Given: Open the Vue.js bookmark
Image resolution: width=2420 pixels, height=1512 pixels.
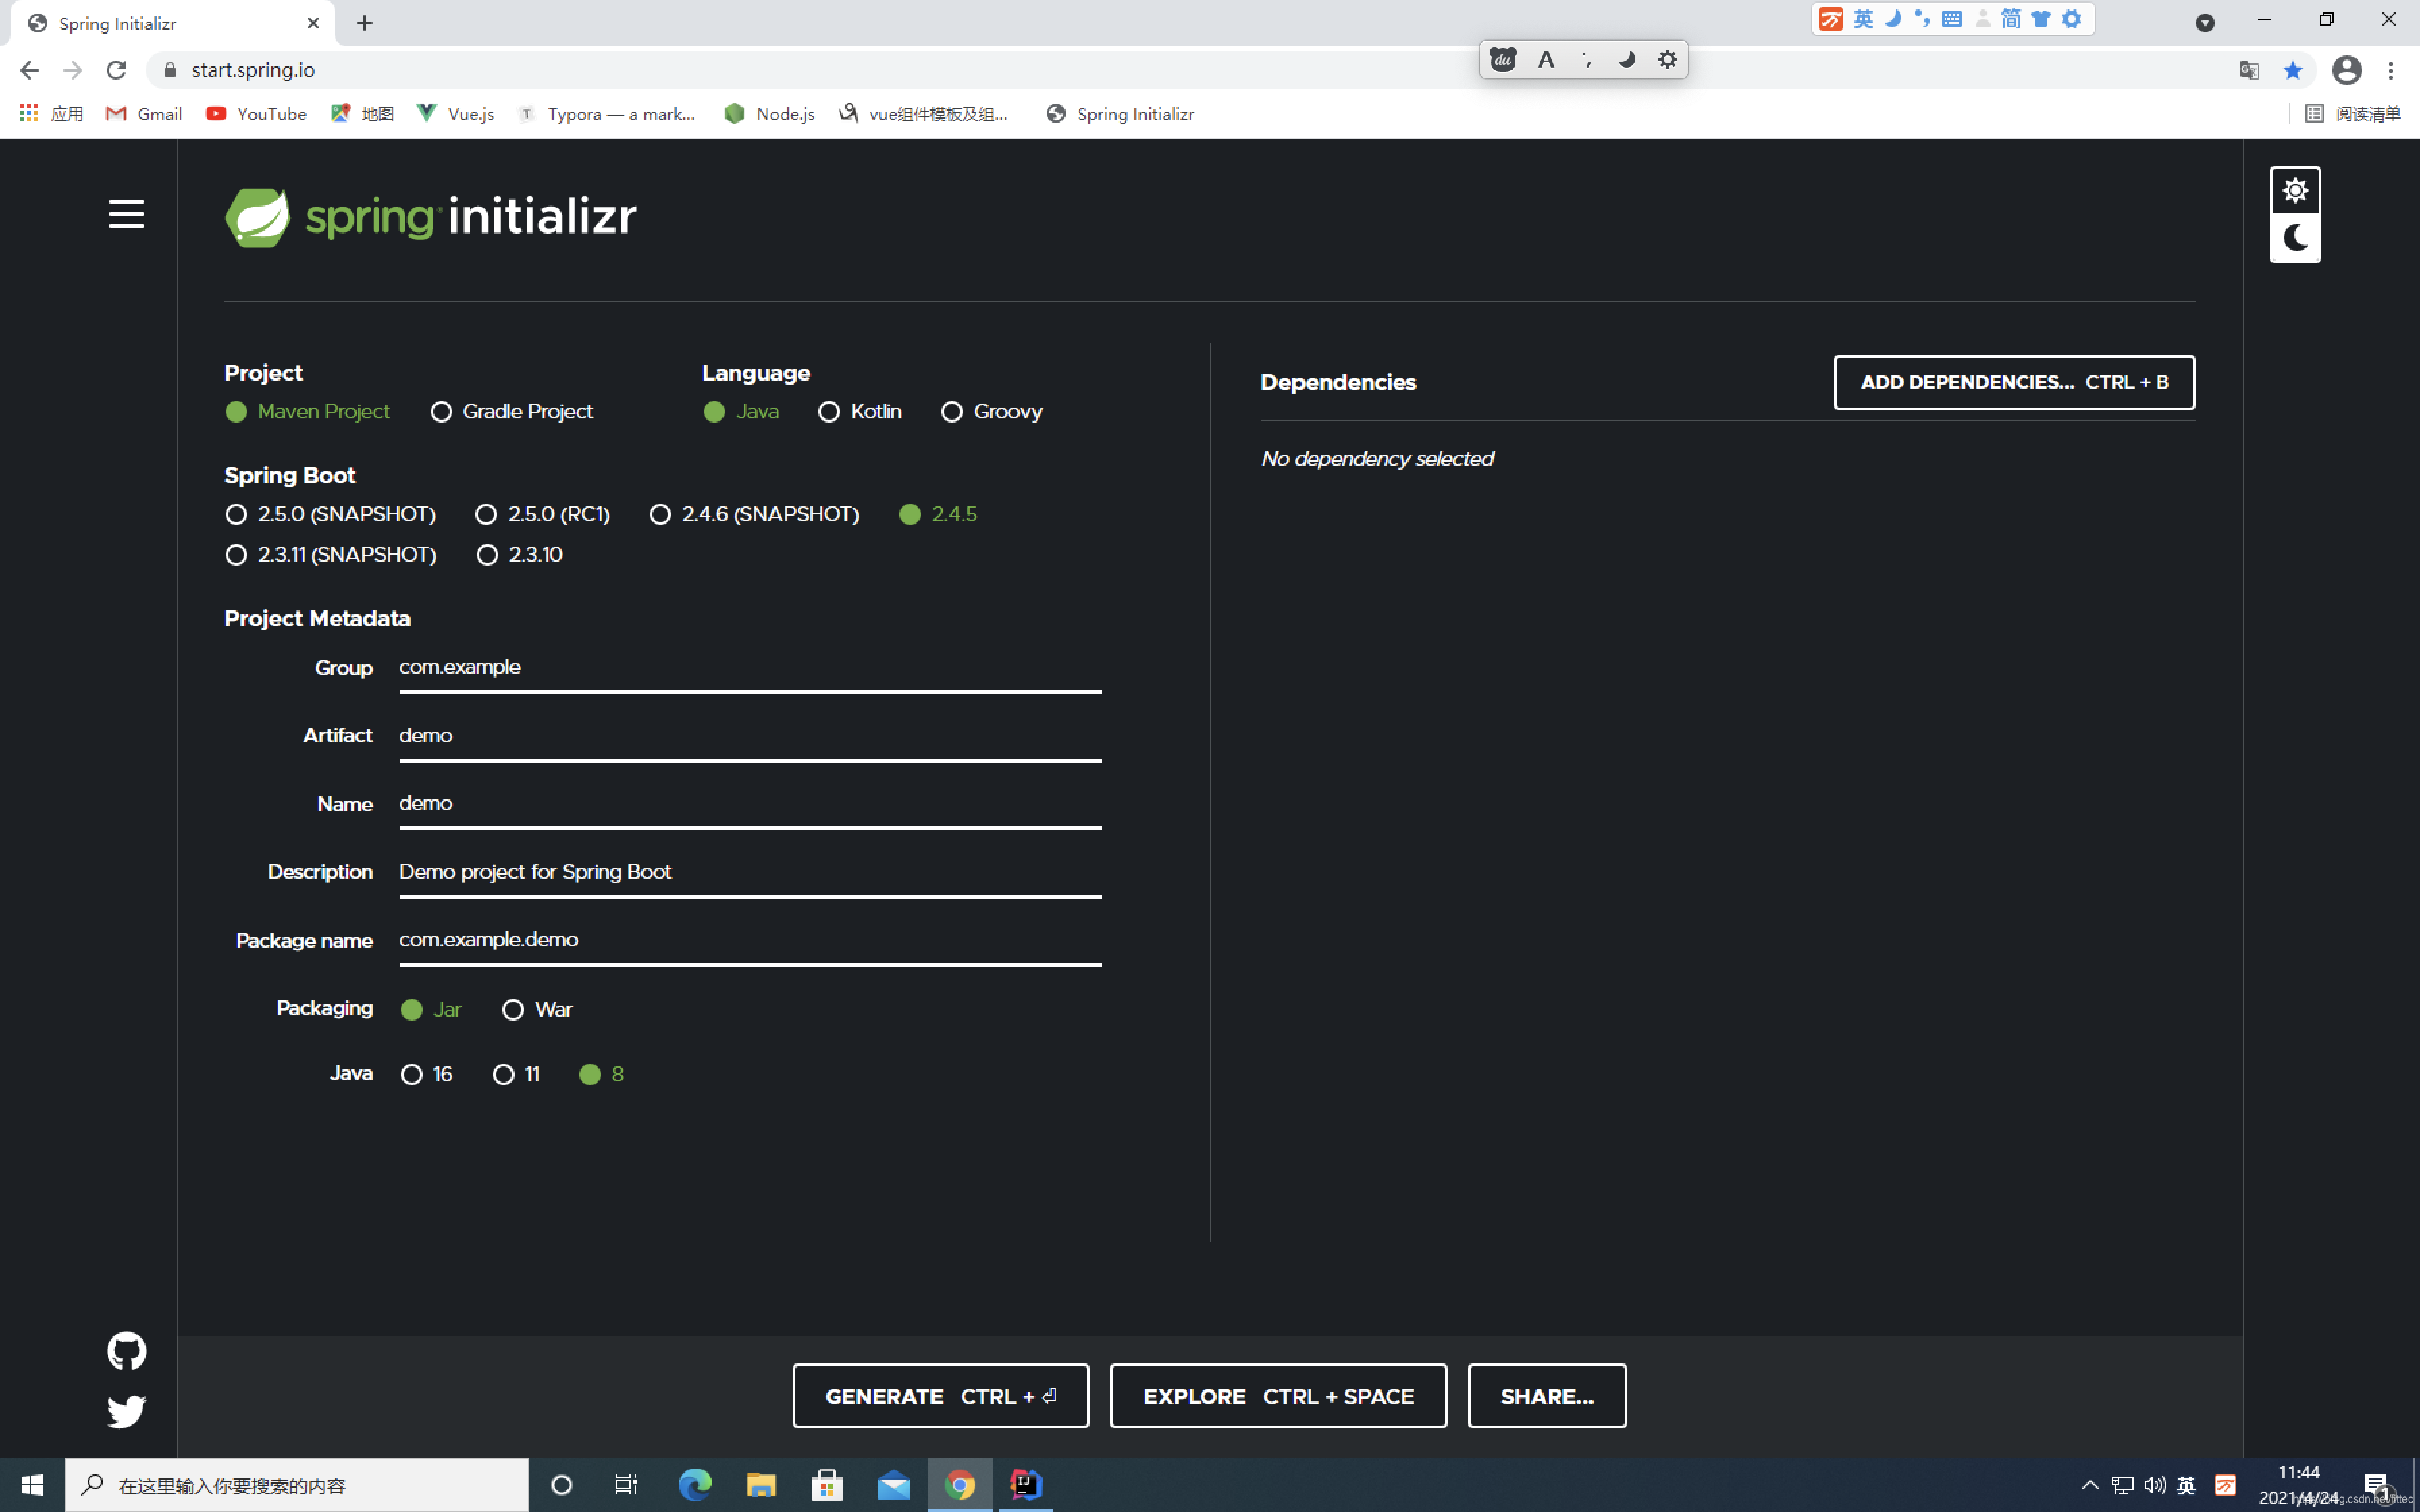Looking at the screenshot, I should coord(456,114).
